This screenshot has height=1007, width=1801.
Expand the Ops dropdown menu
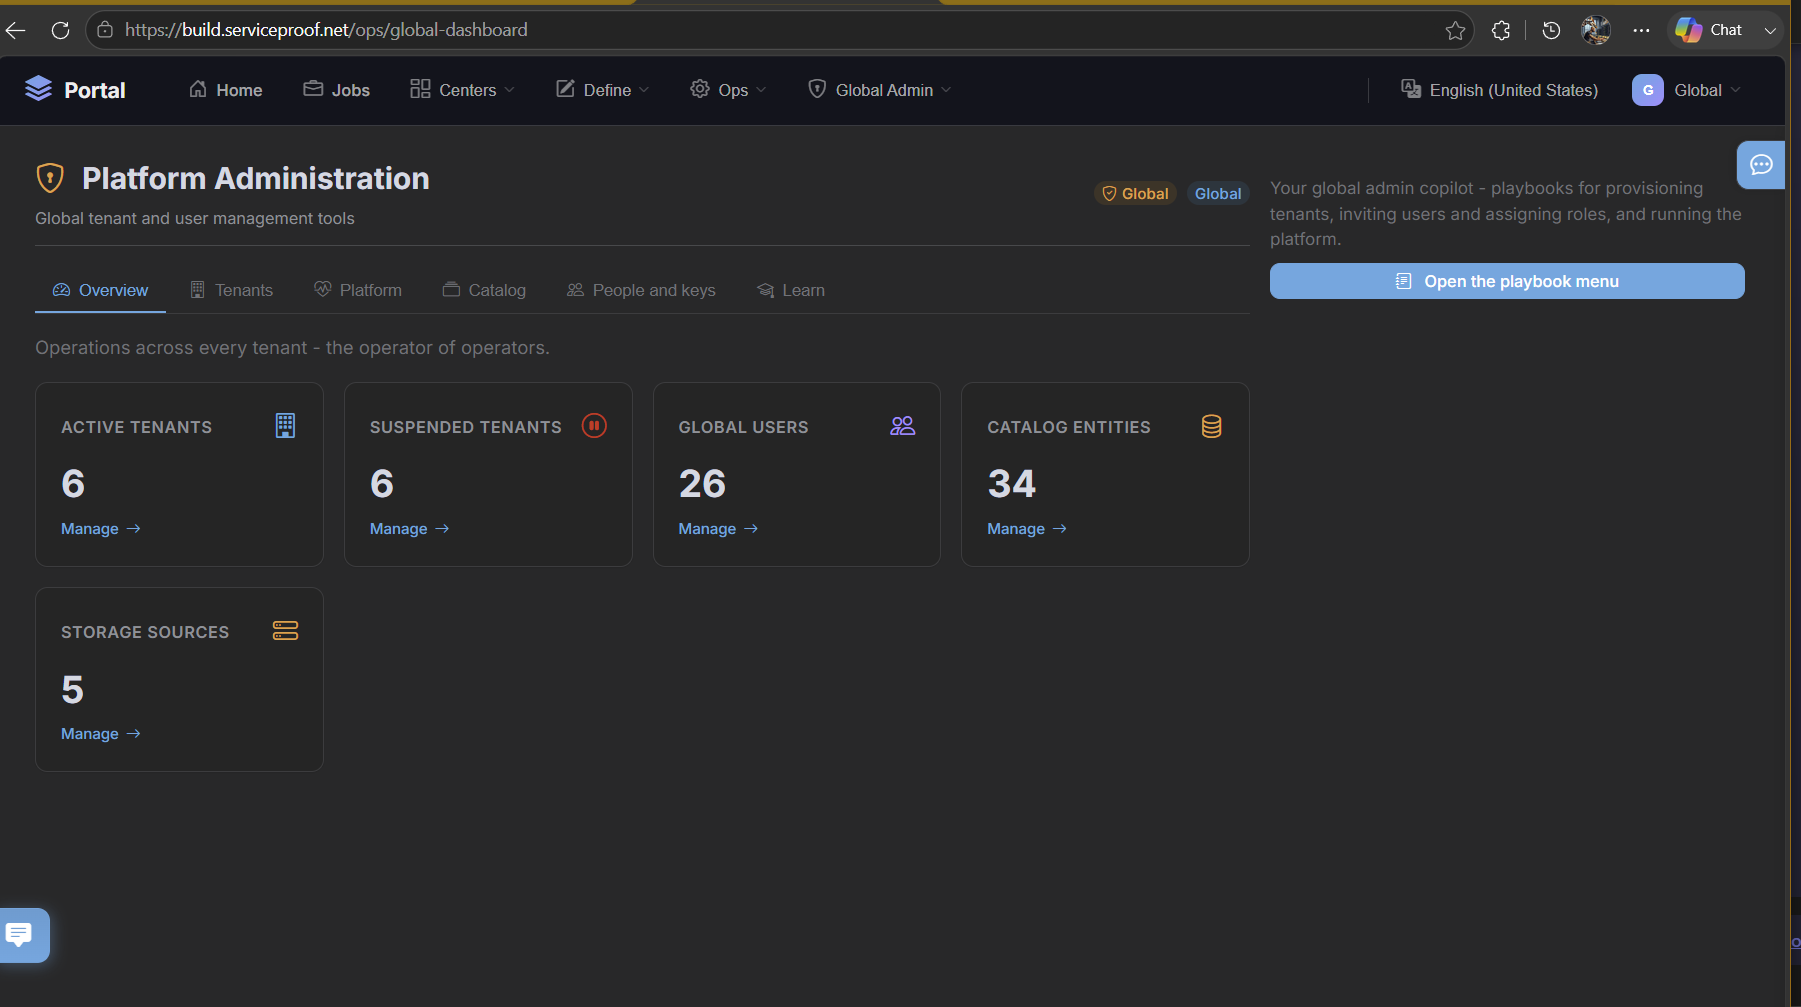coord(728,90)
